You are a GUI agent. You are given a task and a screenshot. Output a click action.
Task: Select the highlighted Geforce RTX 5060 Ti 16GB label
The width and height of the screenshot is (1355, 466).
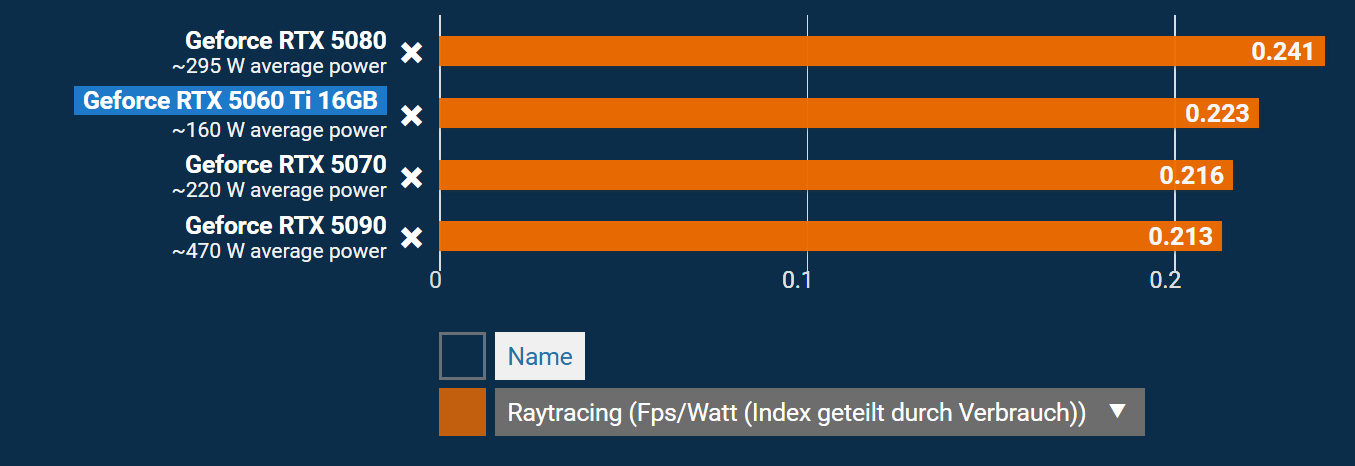230,101
